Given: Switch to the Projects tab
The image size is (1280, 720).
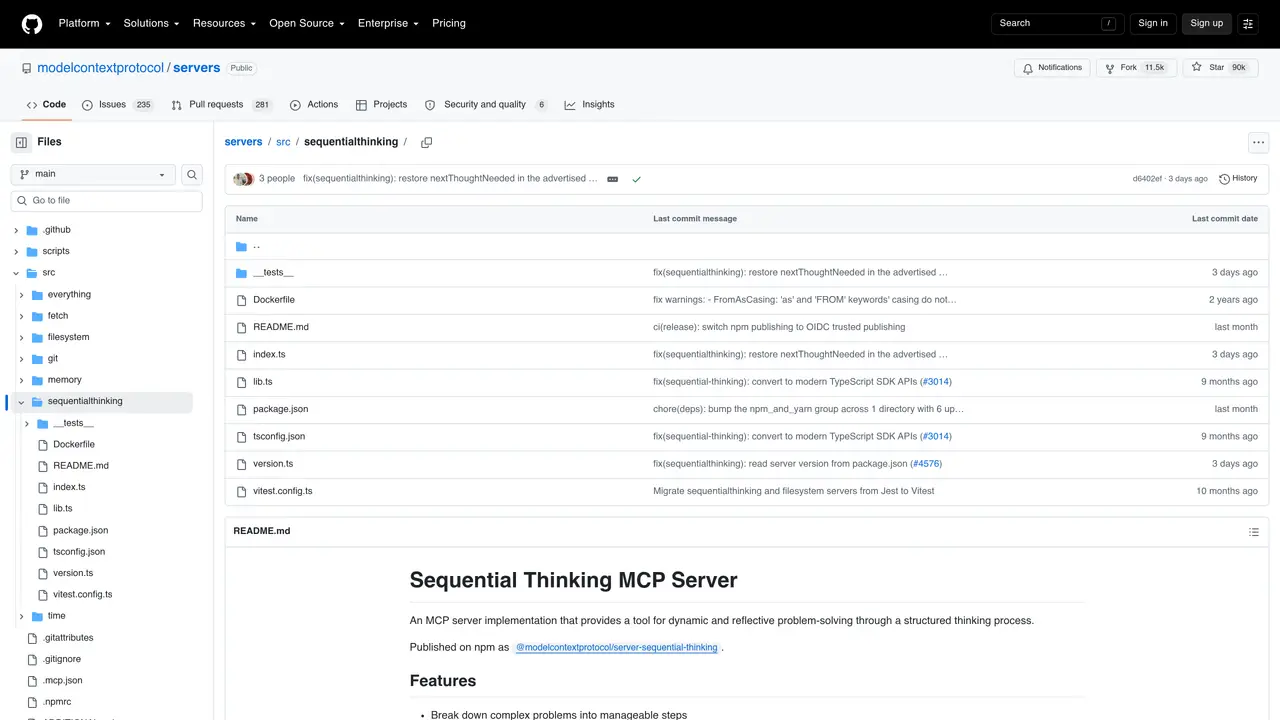Looking at the screenshot, I should click(x=381, y=104).
